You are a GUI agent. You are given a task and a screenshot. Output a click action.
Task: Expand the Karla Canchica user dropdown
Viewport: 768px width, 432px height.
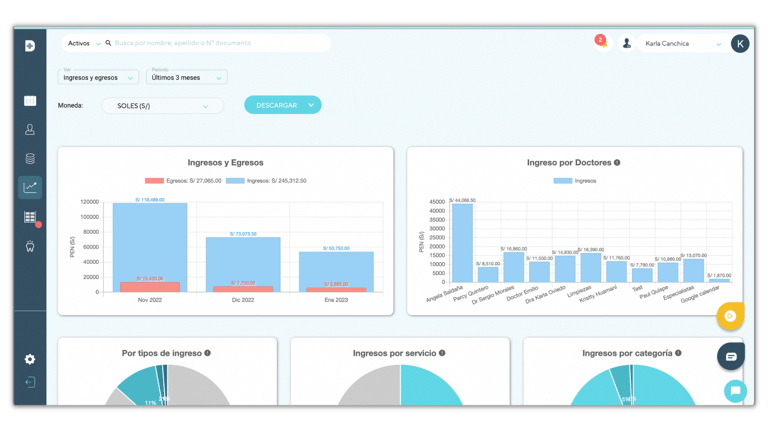tap(683, 44)
